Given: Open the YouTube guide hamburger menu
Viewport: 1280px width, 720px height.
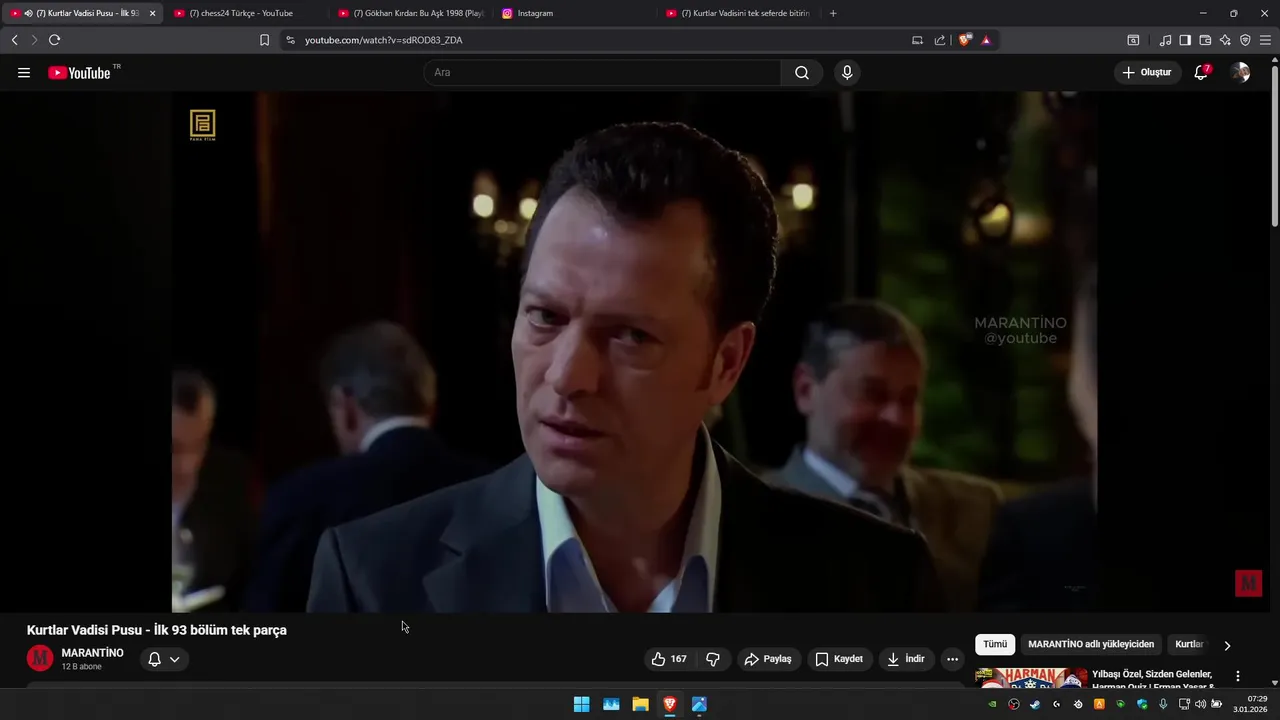Looking at the screenshot, I should tap(24, 73).
